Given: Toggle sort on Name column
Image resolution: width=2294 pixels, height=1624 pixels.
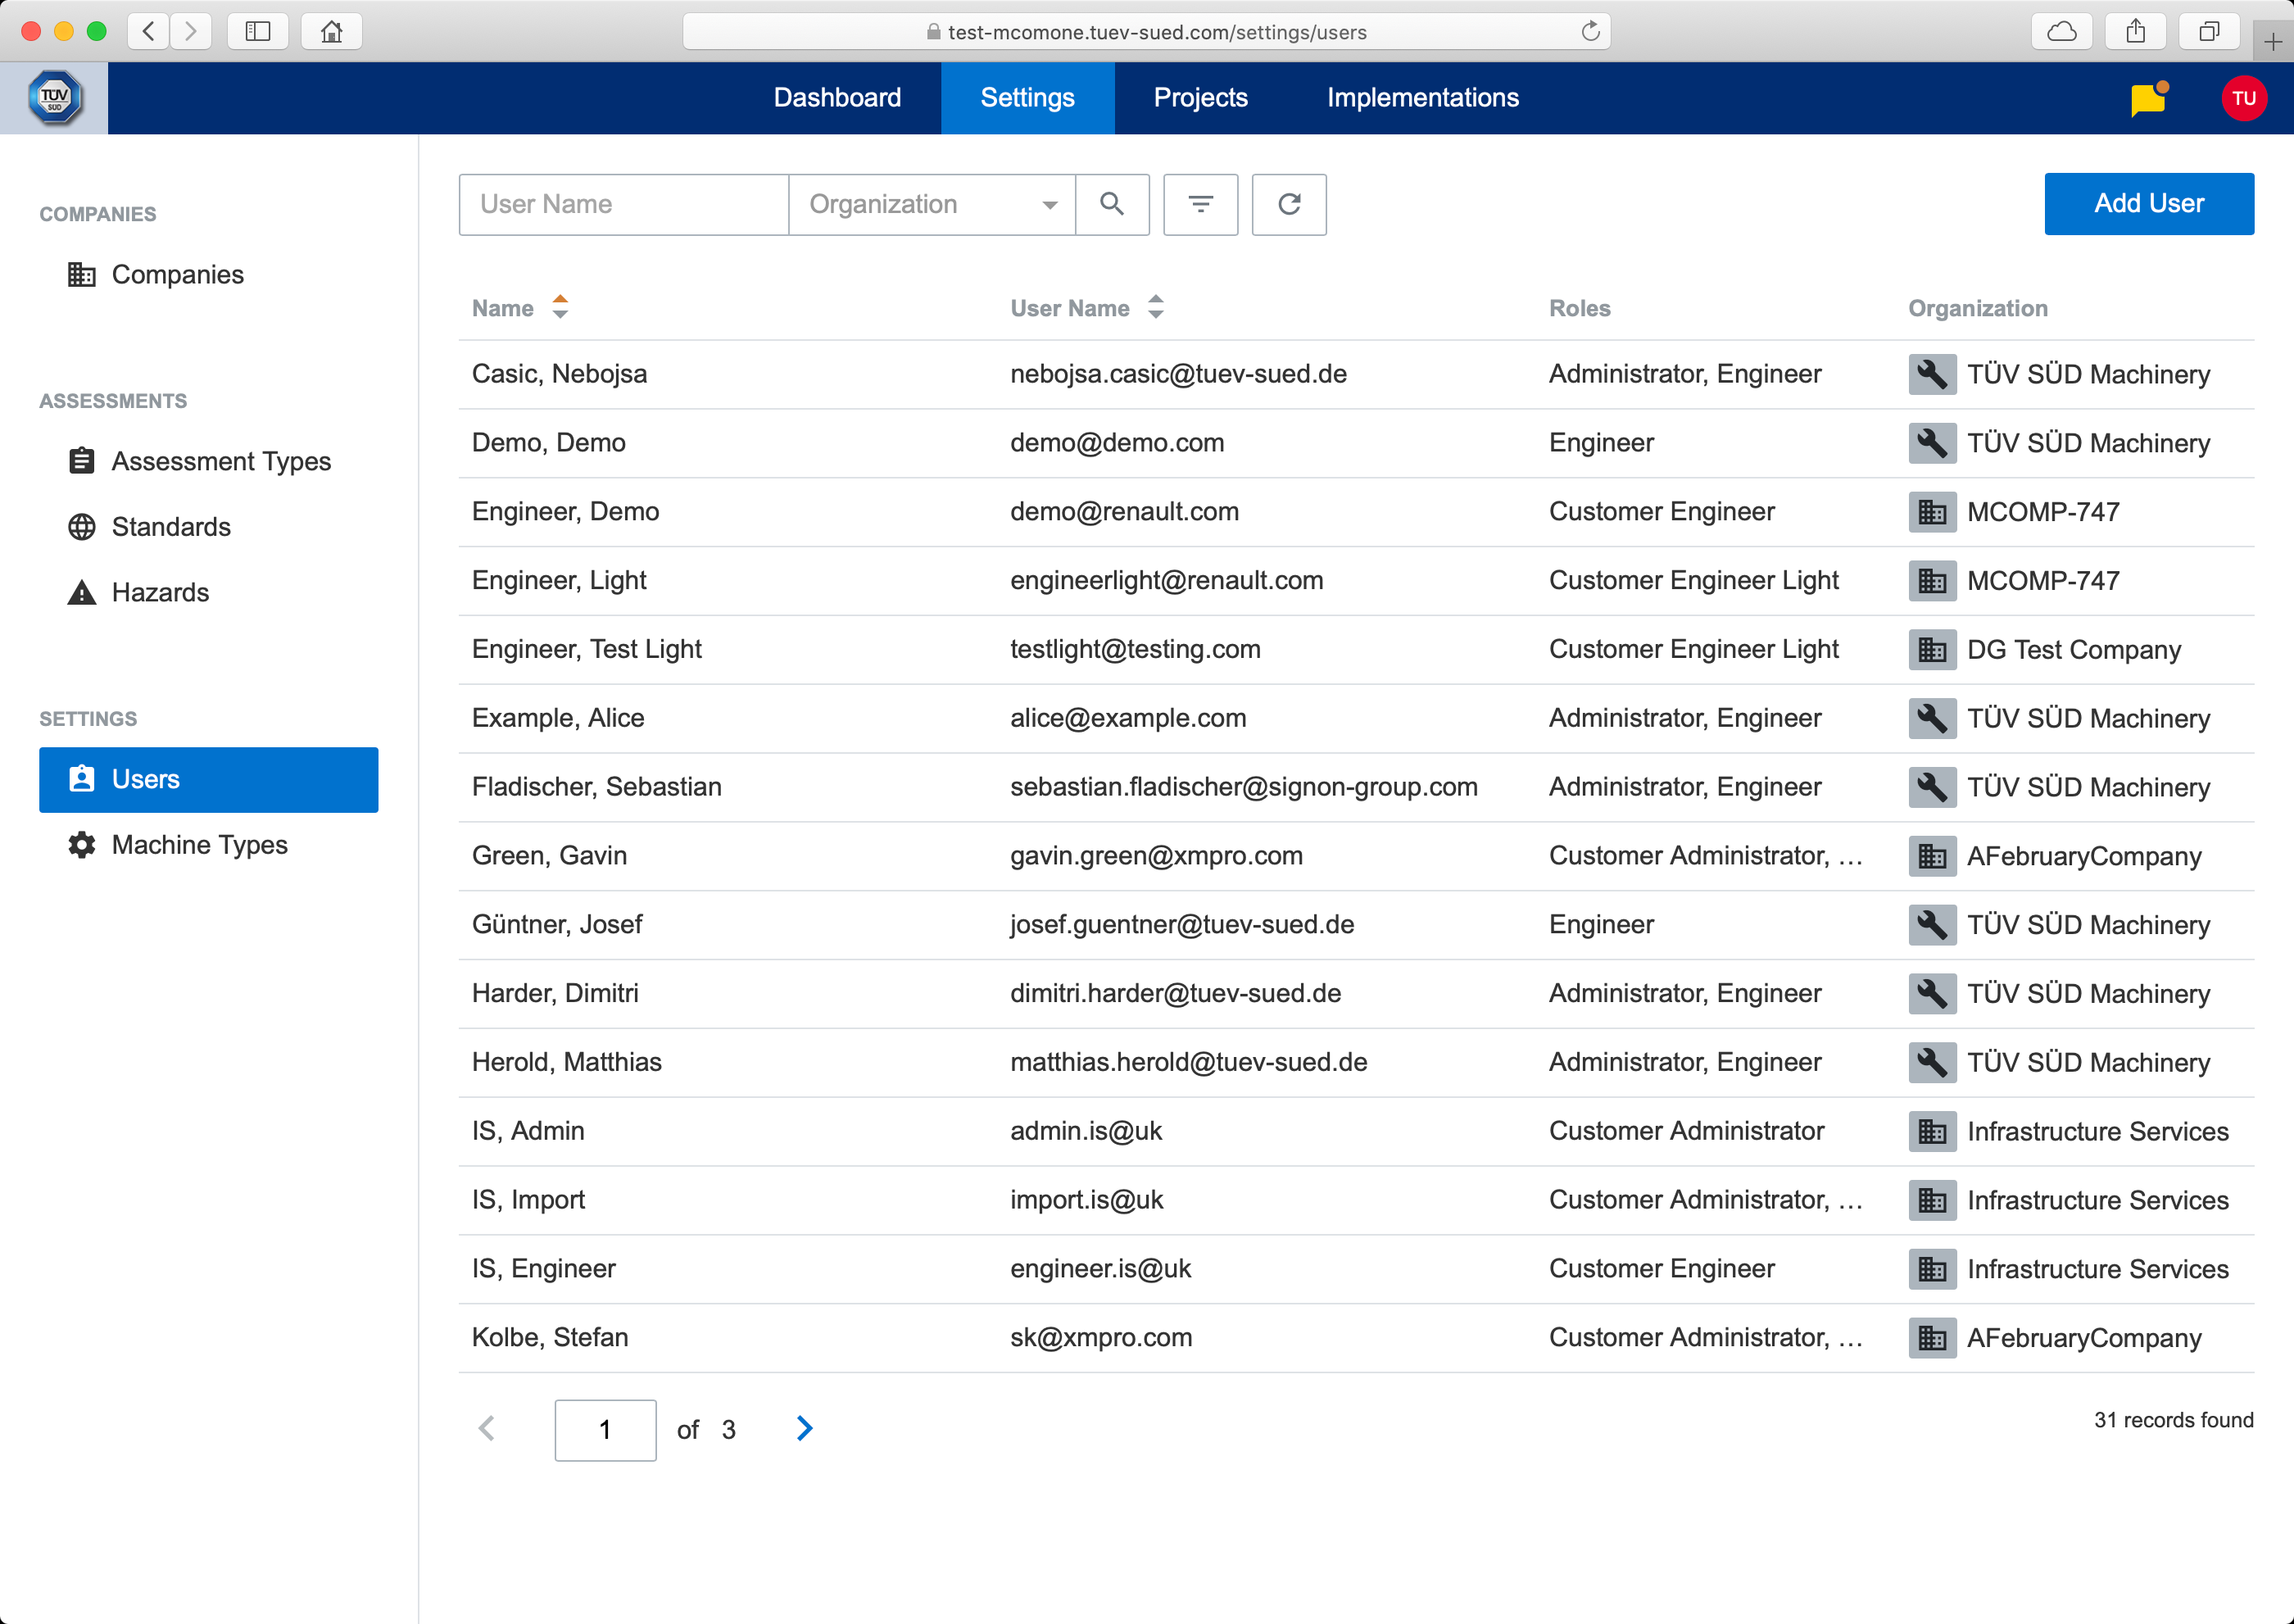Looking at the screenshot, I should pyautogui.click(x=560, y=307).
